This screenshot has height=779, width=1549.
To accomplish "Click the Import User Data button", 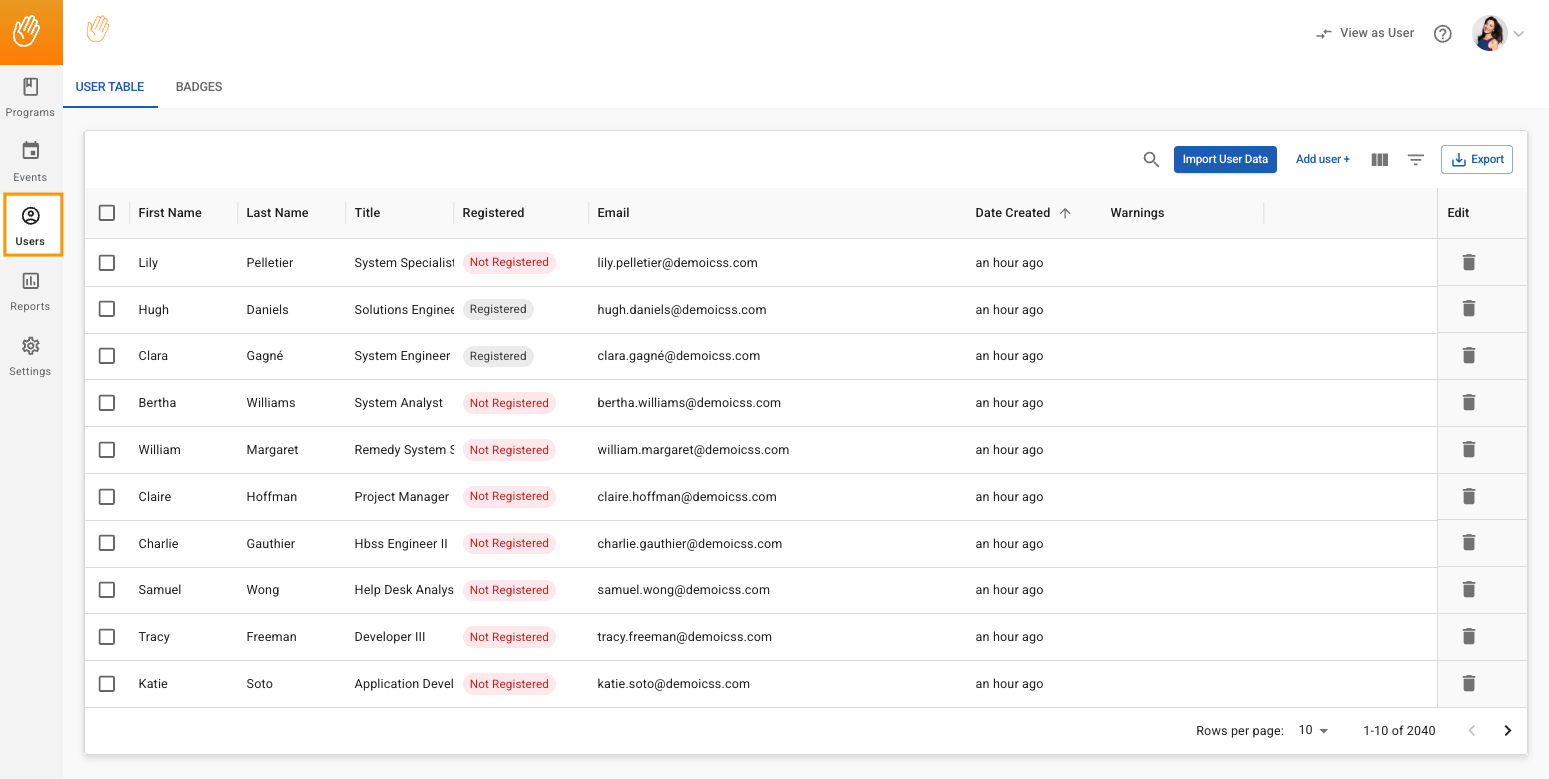I will point(1225,159).
